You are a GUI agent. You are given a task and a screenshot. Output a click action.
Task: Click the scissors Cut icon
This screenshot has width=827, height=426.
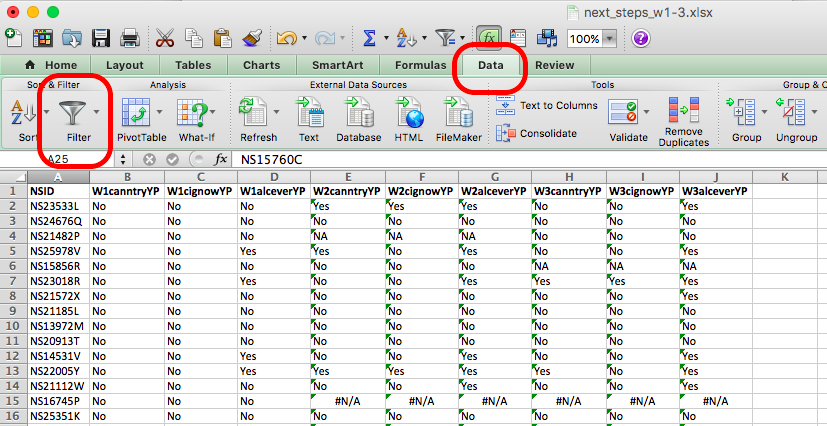[x=165, y=38]
